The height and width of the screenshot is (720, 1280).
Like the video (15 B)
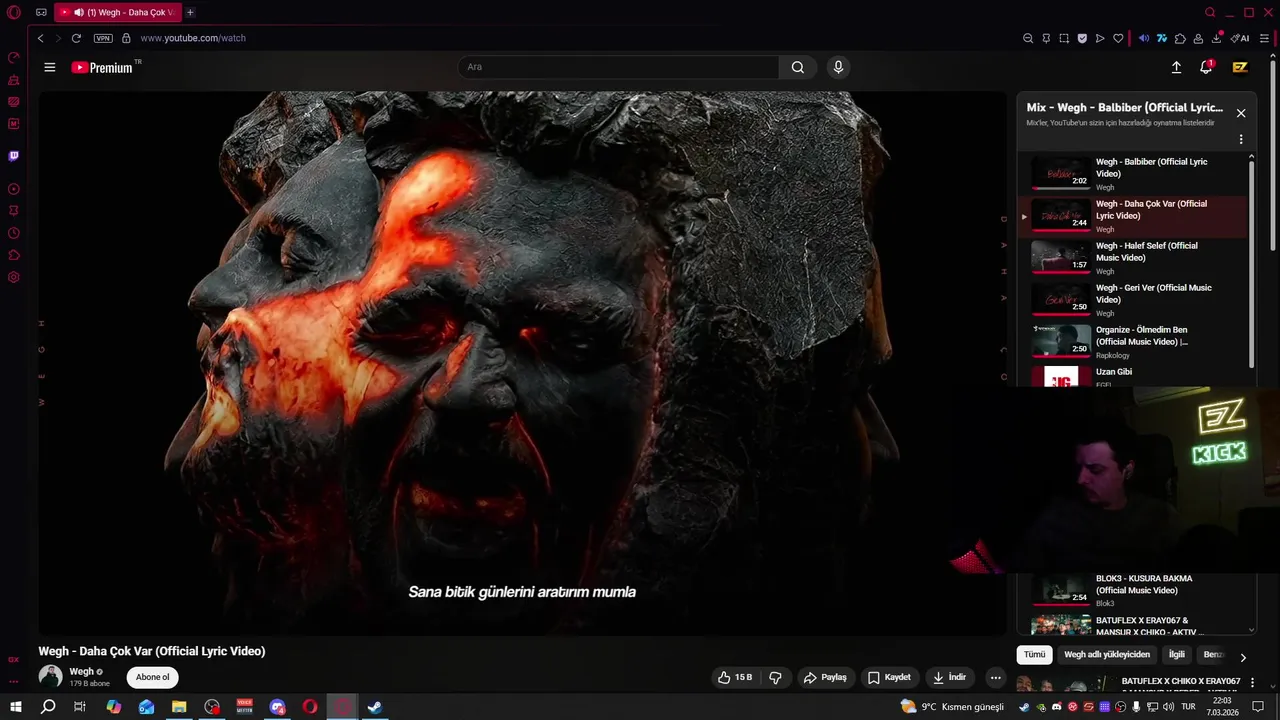point(735,677)
